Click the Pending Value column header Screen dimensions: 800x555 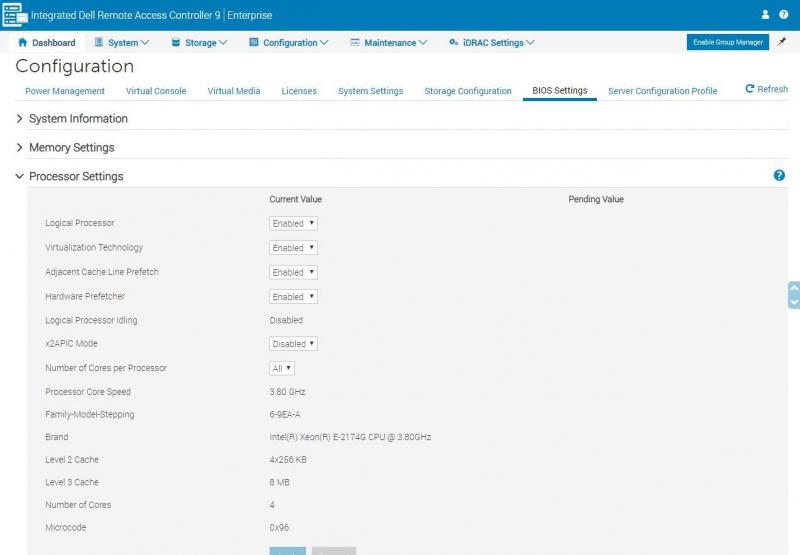coord(596,199)
